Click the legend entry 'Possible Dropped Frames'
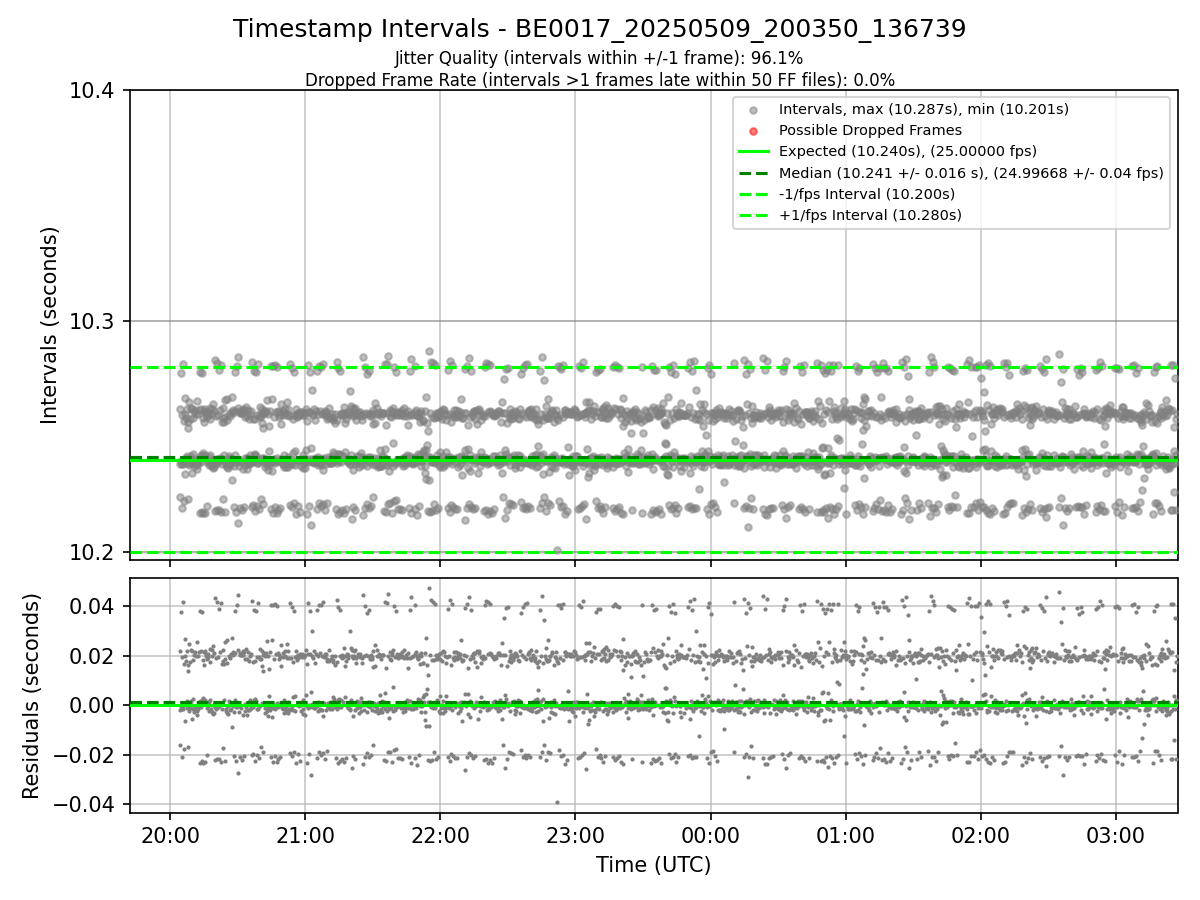Viewport: 1200px width, 900px height. tap(870, 130)
